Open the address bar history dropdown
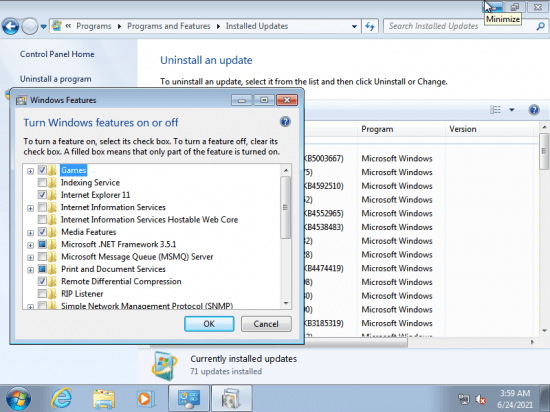Screen dimensions: 550x412 click(x=354, y=26)
